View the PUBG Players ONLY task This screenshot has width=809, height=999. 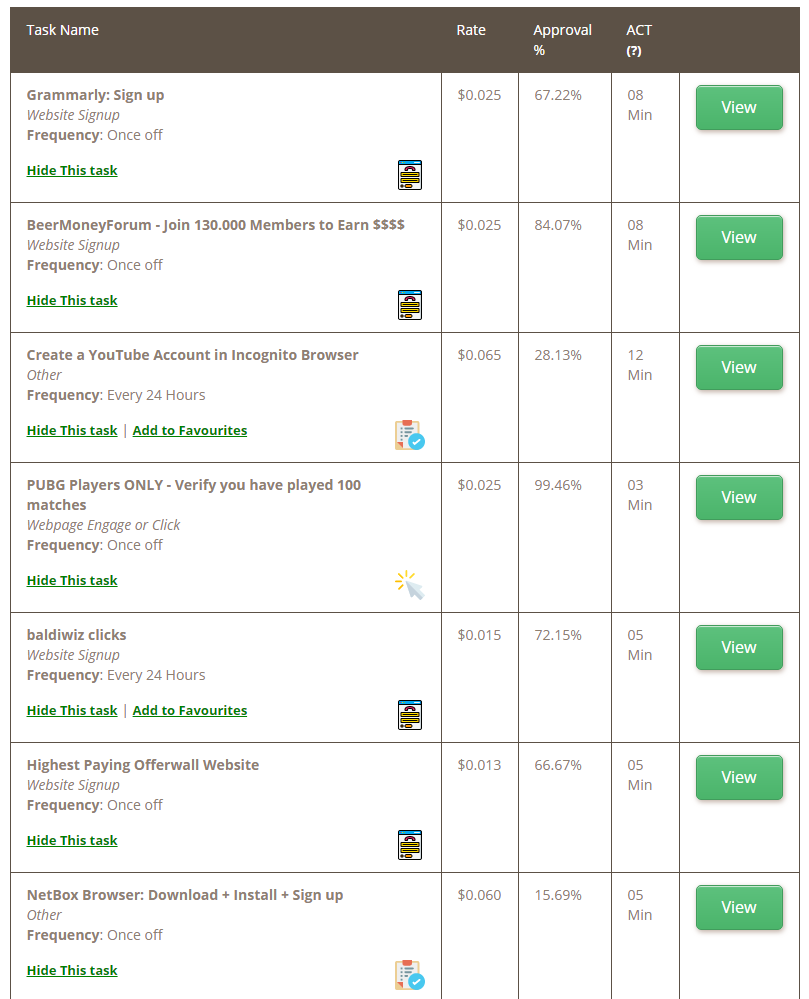point(739,498)
